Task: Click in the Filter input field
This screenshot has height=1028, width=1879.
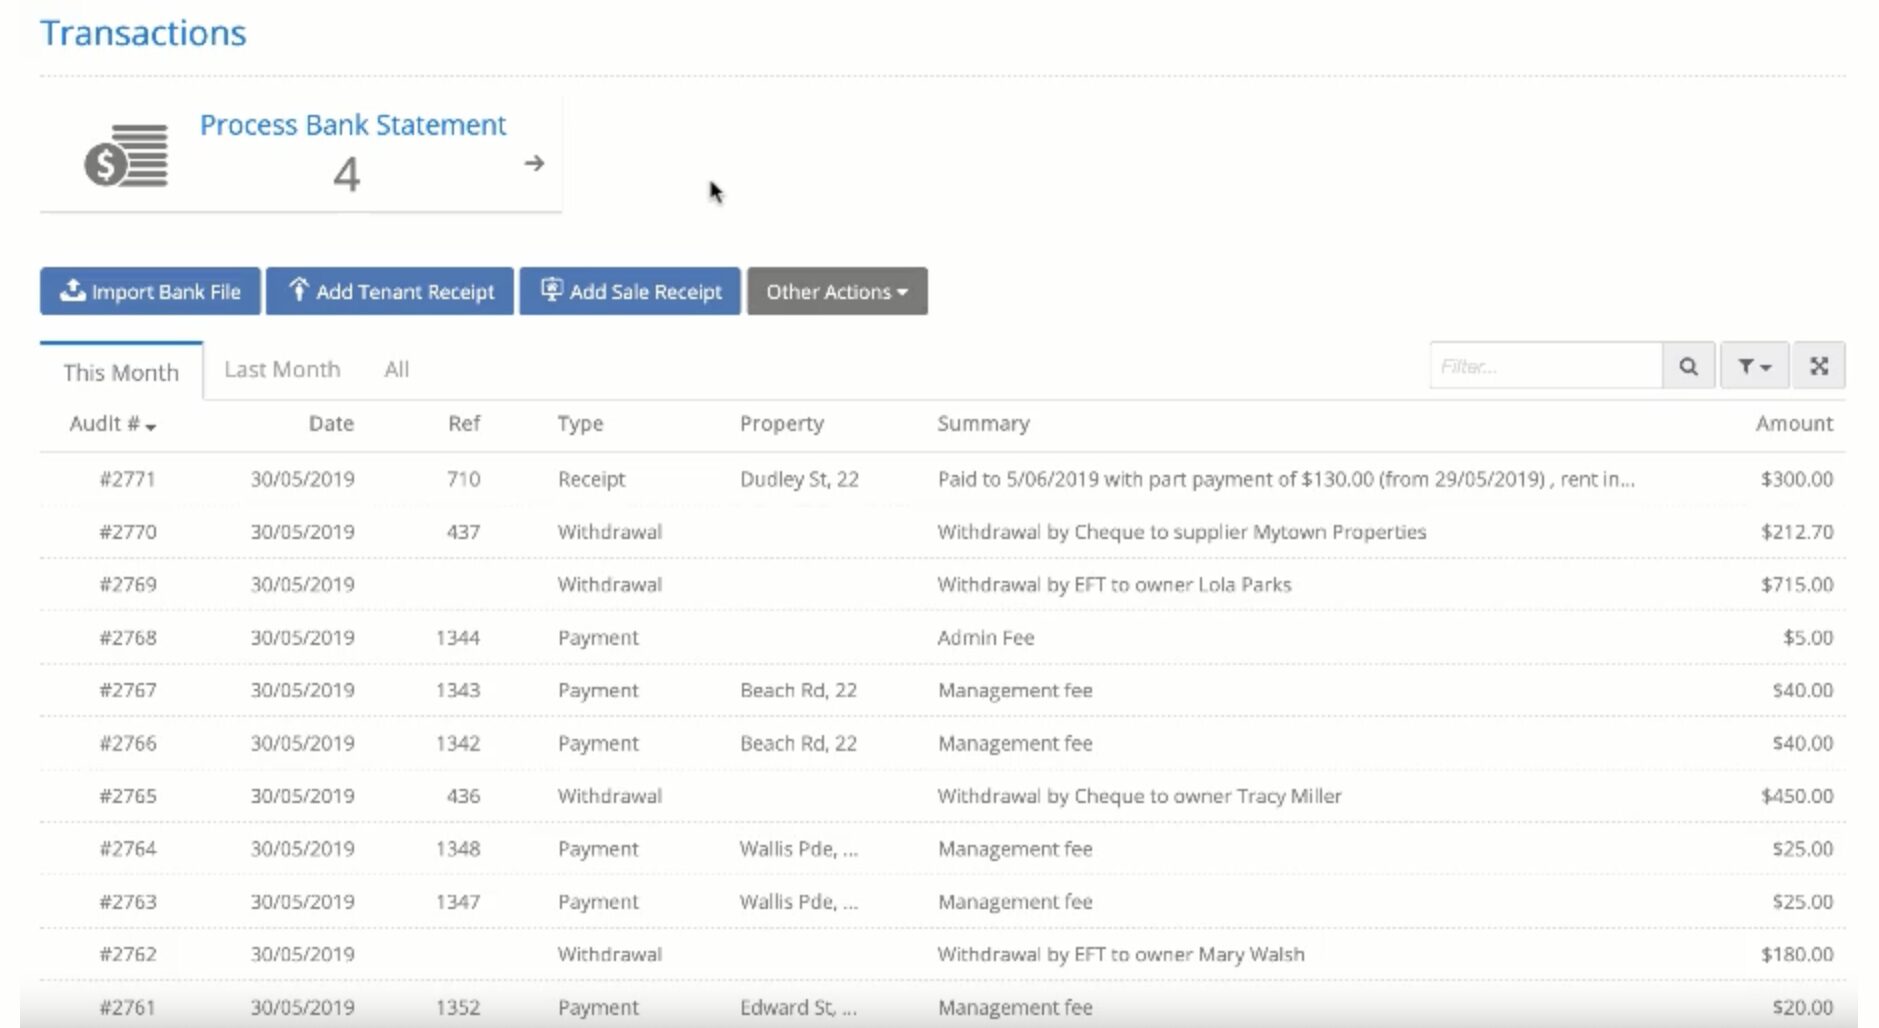Action: tap(1546, 366)
